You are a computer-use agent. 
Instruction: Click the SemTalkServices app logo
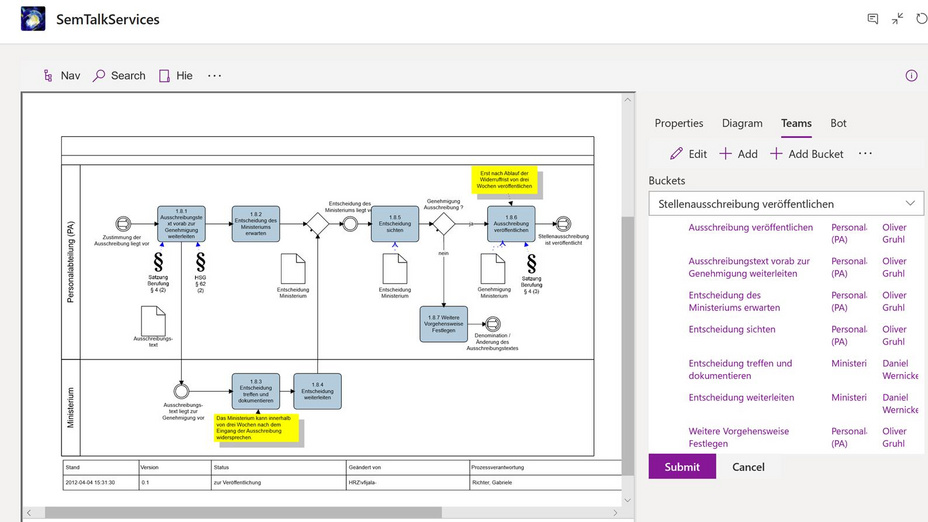tap(33, 19)
